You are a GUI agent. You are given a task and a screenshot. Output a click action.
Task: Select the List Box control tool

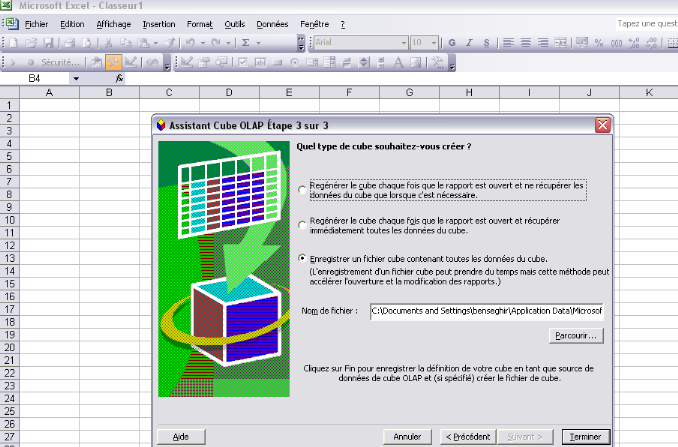coord(312,63)
